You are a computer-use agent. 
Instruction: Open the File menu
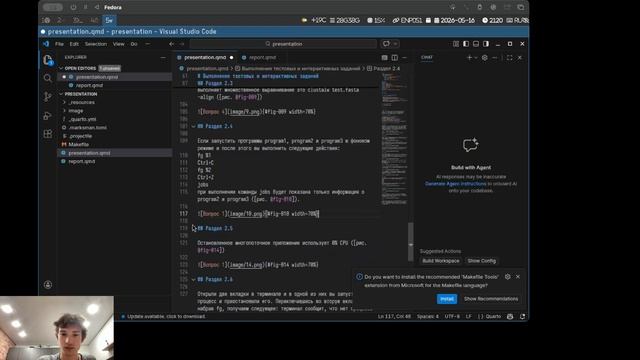[x=59, y=44]
